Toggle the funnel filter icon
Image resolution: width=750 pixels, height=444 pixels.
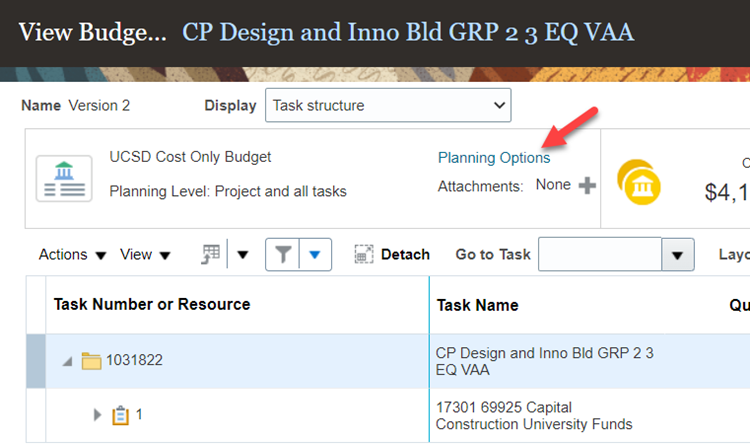point(284,255)
